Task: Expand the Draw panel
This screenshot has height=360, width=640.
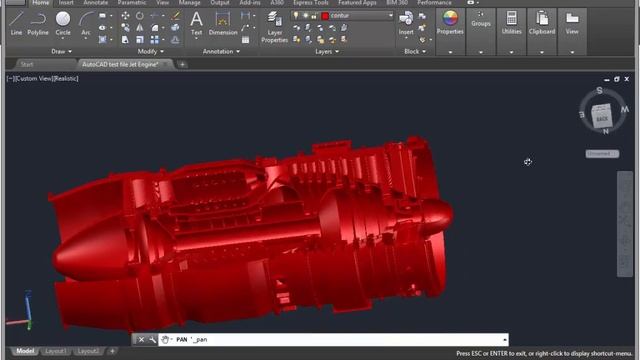Action: tap(62, 51)
